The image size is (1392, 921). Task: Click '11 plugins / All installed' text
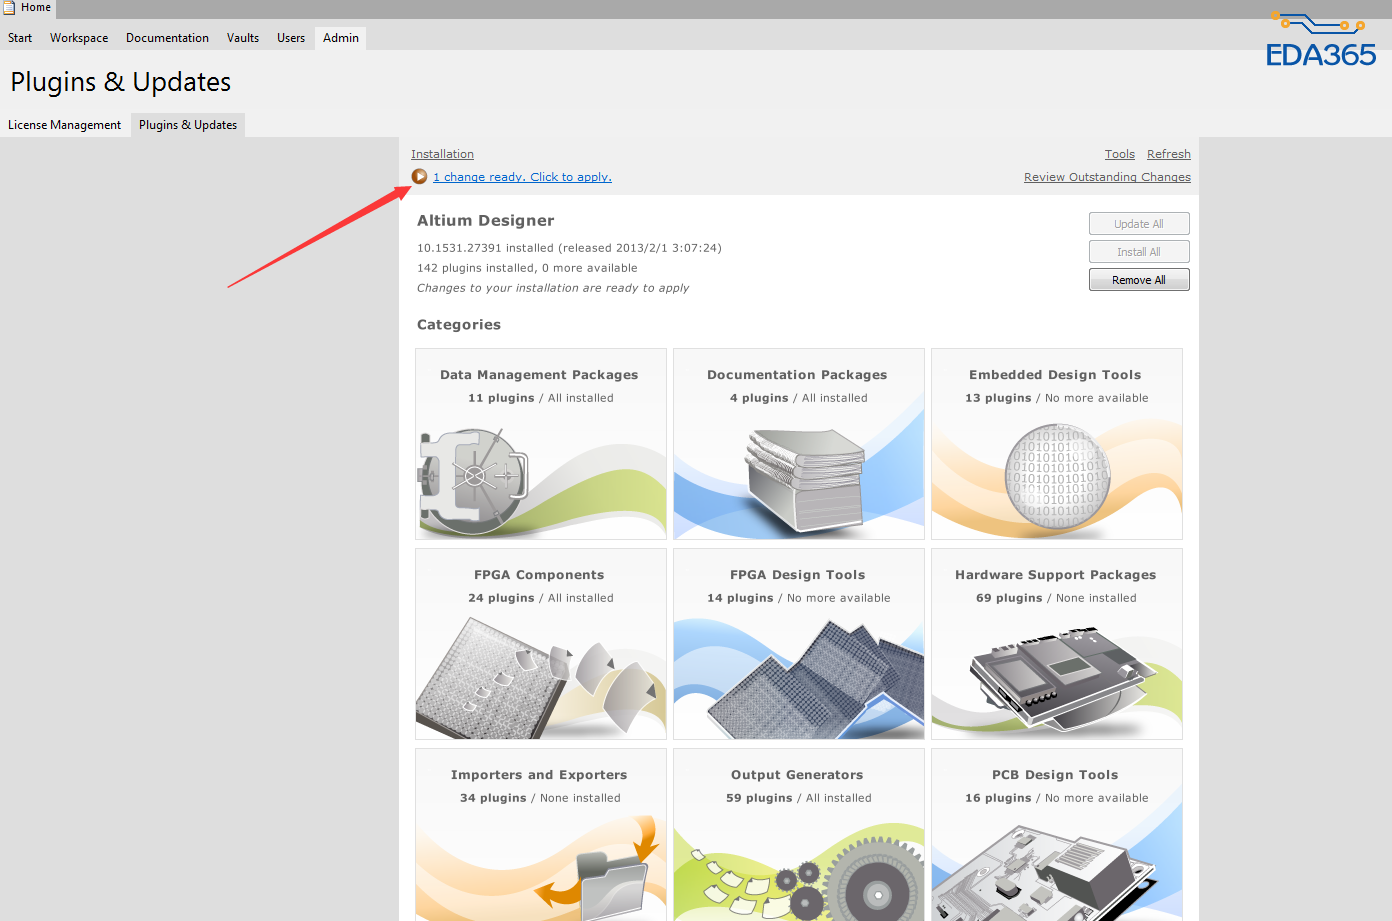coord(541,398)
